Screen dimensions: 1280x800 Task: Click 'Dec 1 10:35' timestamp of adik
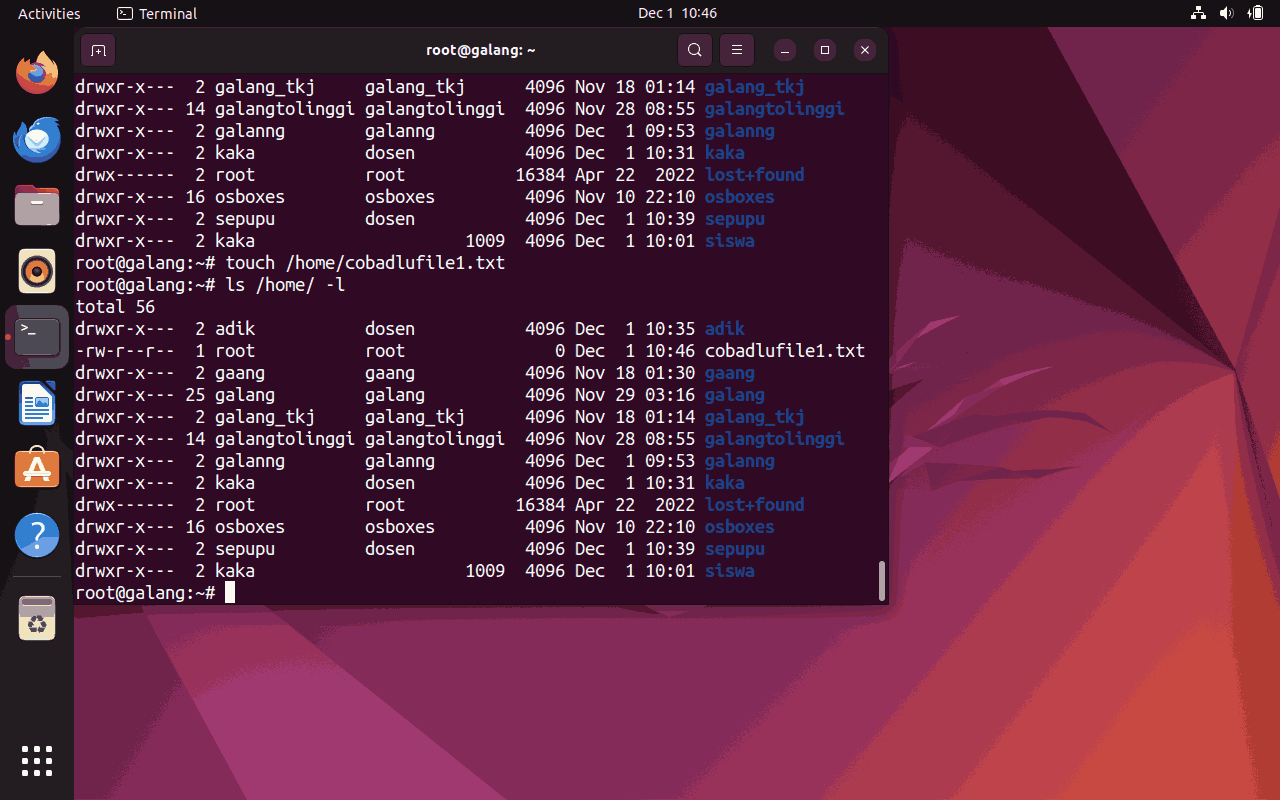point(635,329)
